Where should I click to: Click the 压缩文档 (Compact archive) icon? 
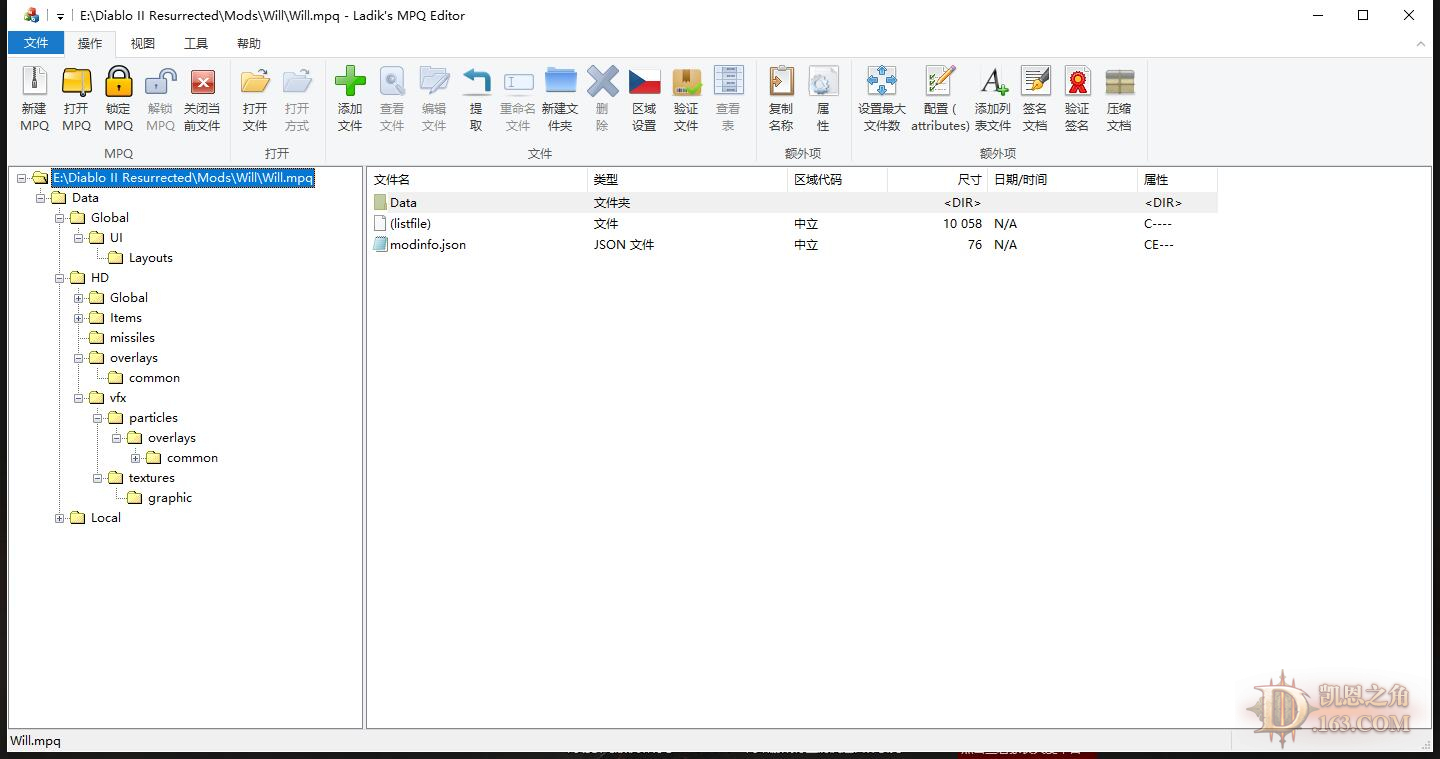click(x=1119, y=82)
